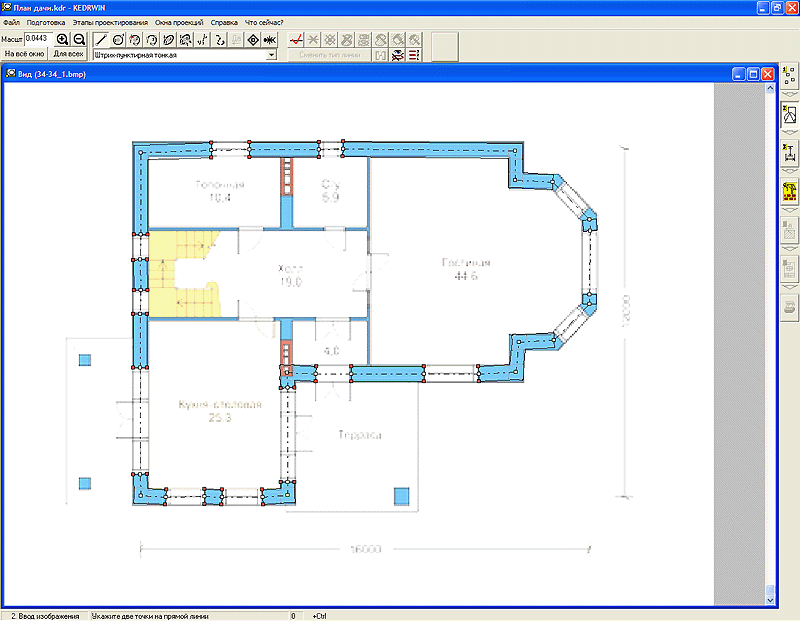Viewport: 800px width, 621px height.
Task: Click the greyed floor-plan stage icon in sidebar
Action: click(x=789, y=268)
